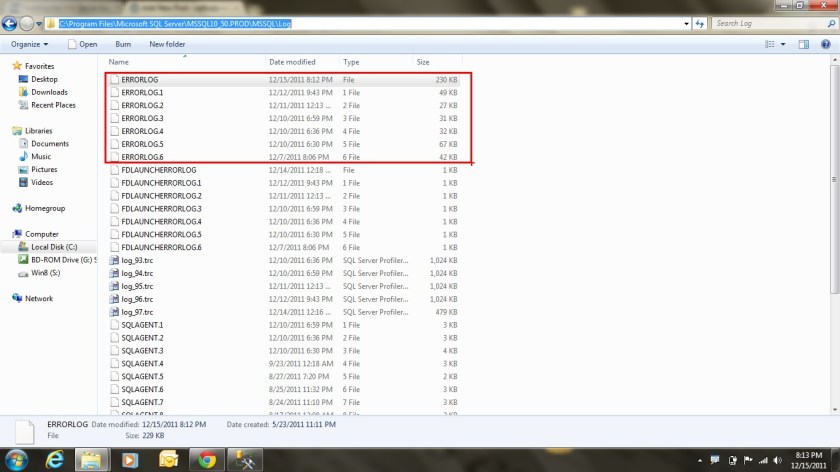Click the Help question mark icon
This screenshot has width=840, height=472.
pos(827,44)
